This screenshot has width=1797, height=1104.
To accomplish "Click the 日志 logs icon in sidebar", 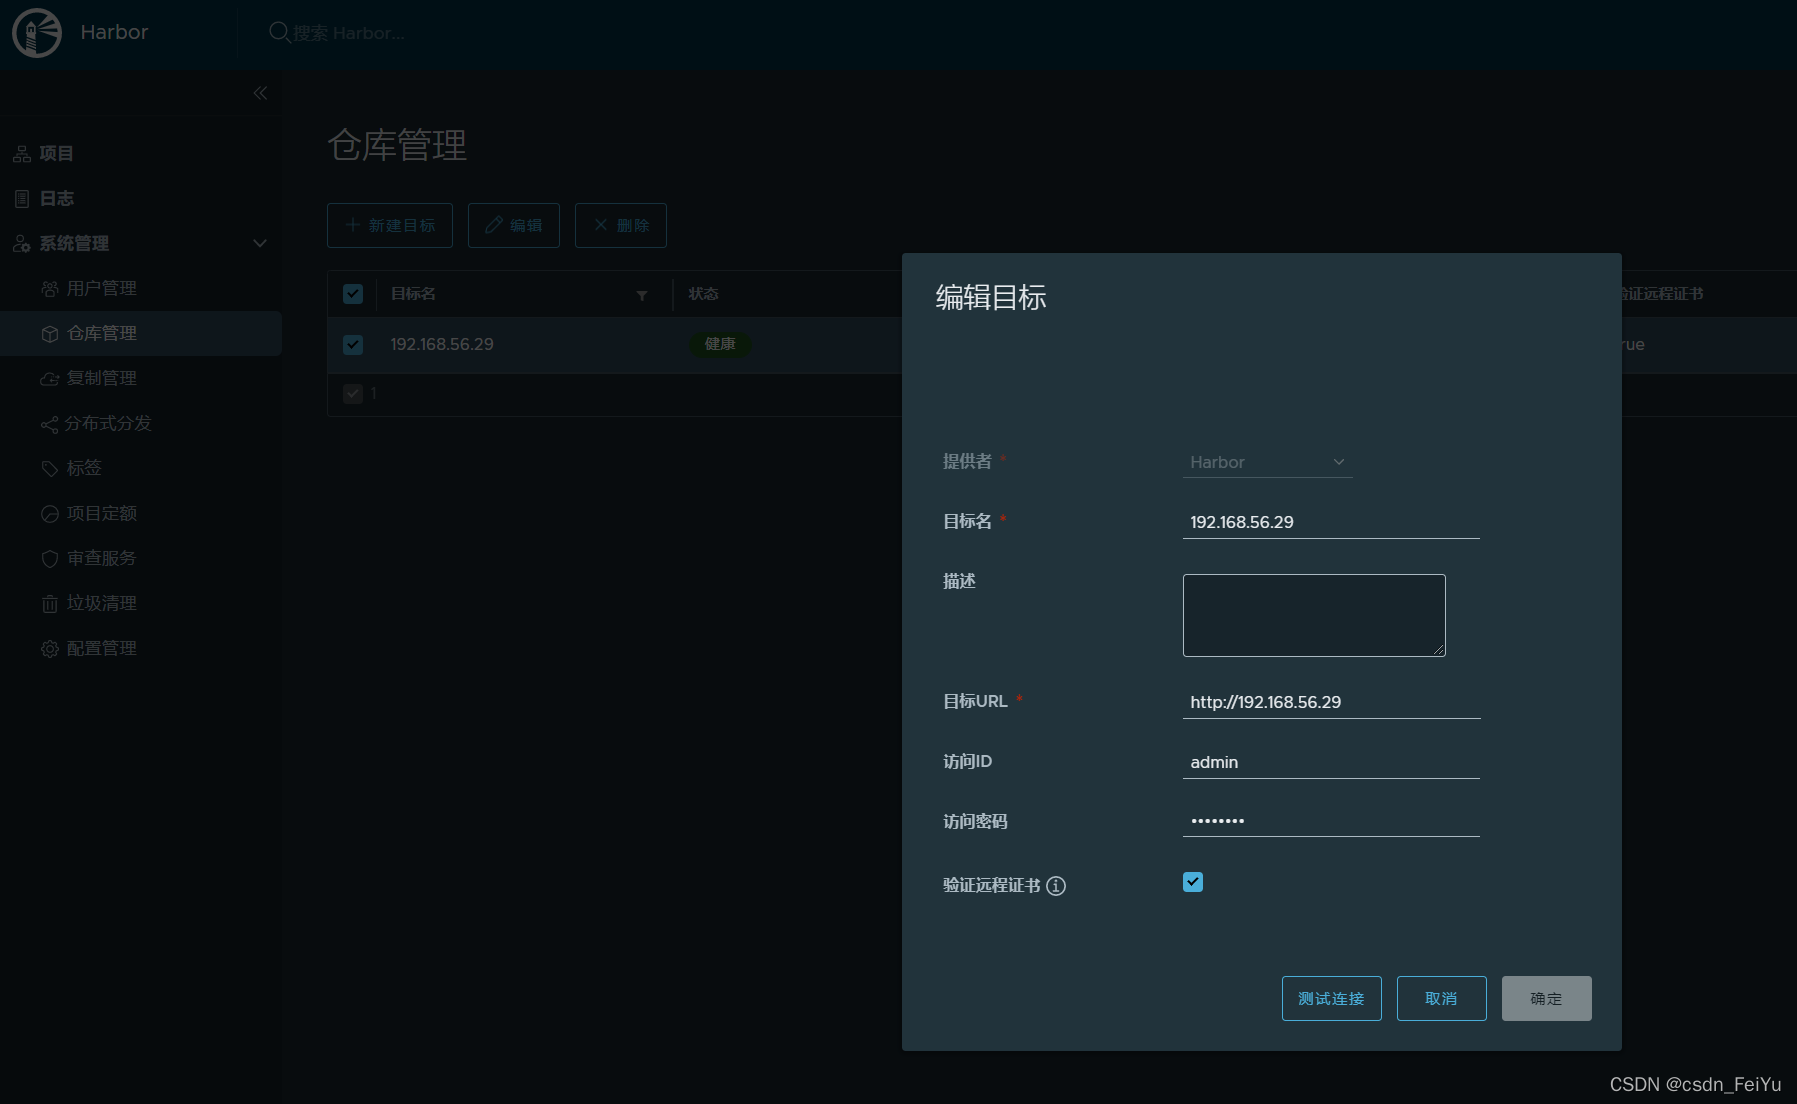I will (x=22, y=199).
